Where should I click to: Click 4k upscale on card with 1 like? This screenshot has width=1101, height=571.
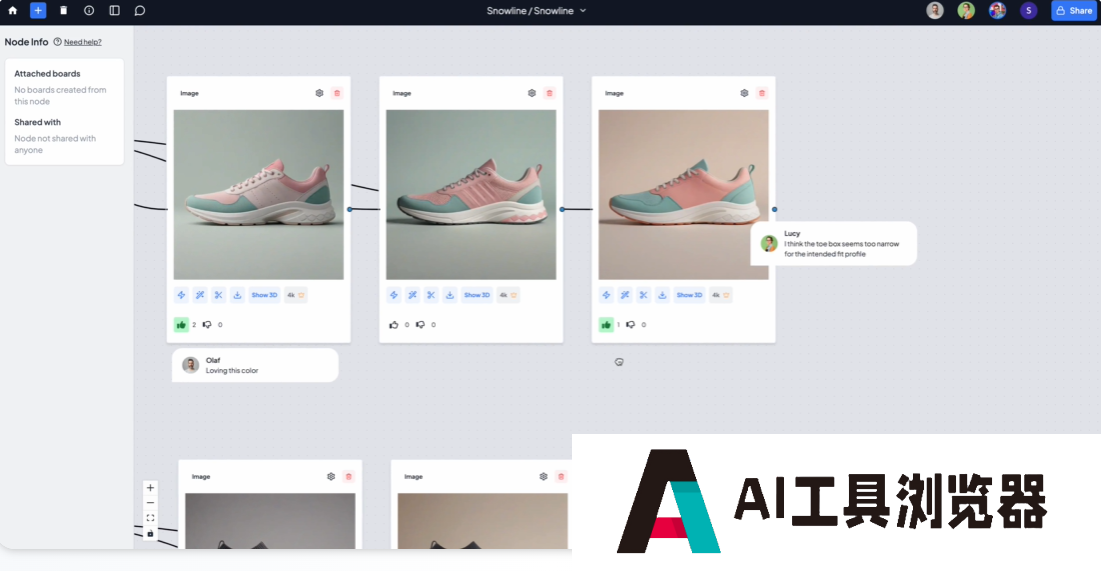coord(720,295)
